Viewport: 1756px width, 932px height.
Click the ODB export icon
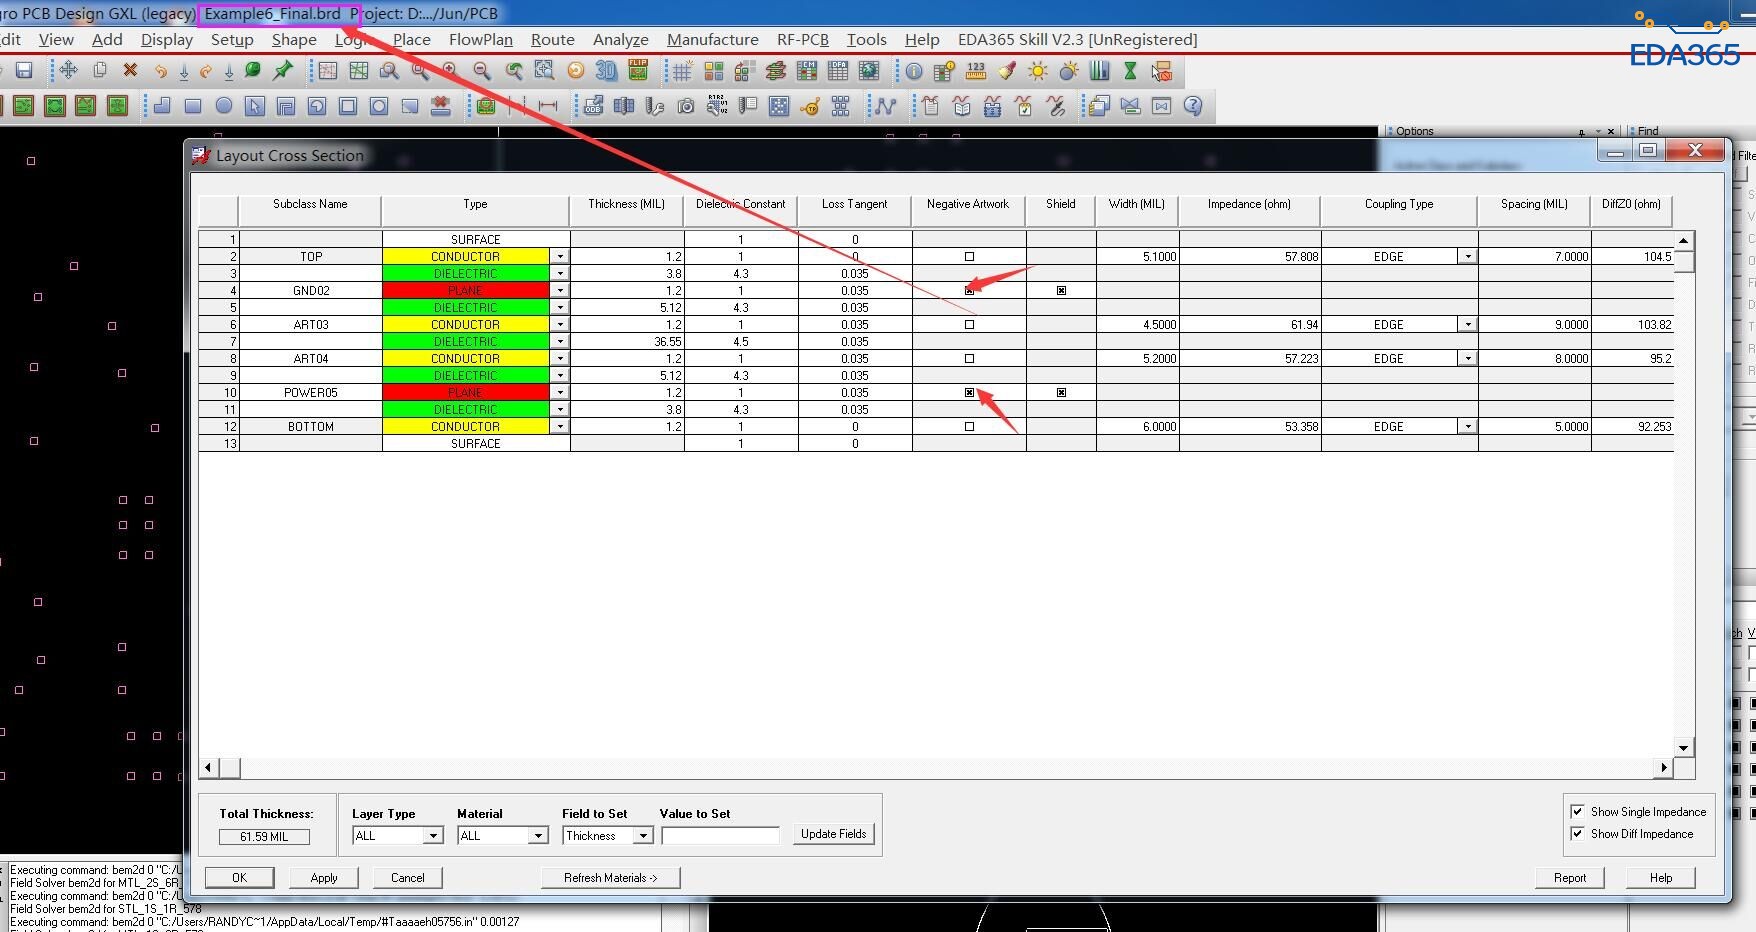coord(593,106)
